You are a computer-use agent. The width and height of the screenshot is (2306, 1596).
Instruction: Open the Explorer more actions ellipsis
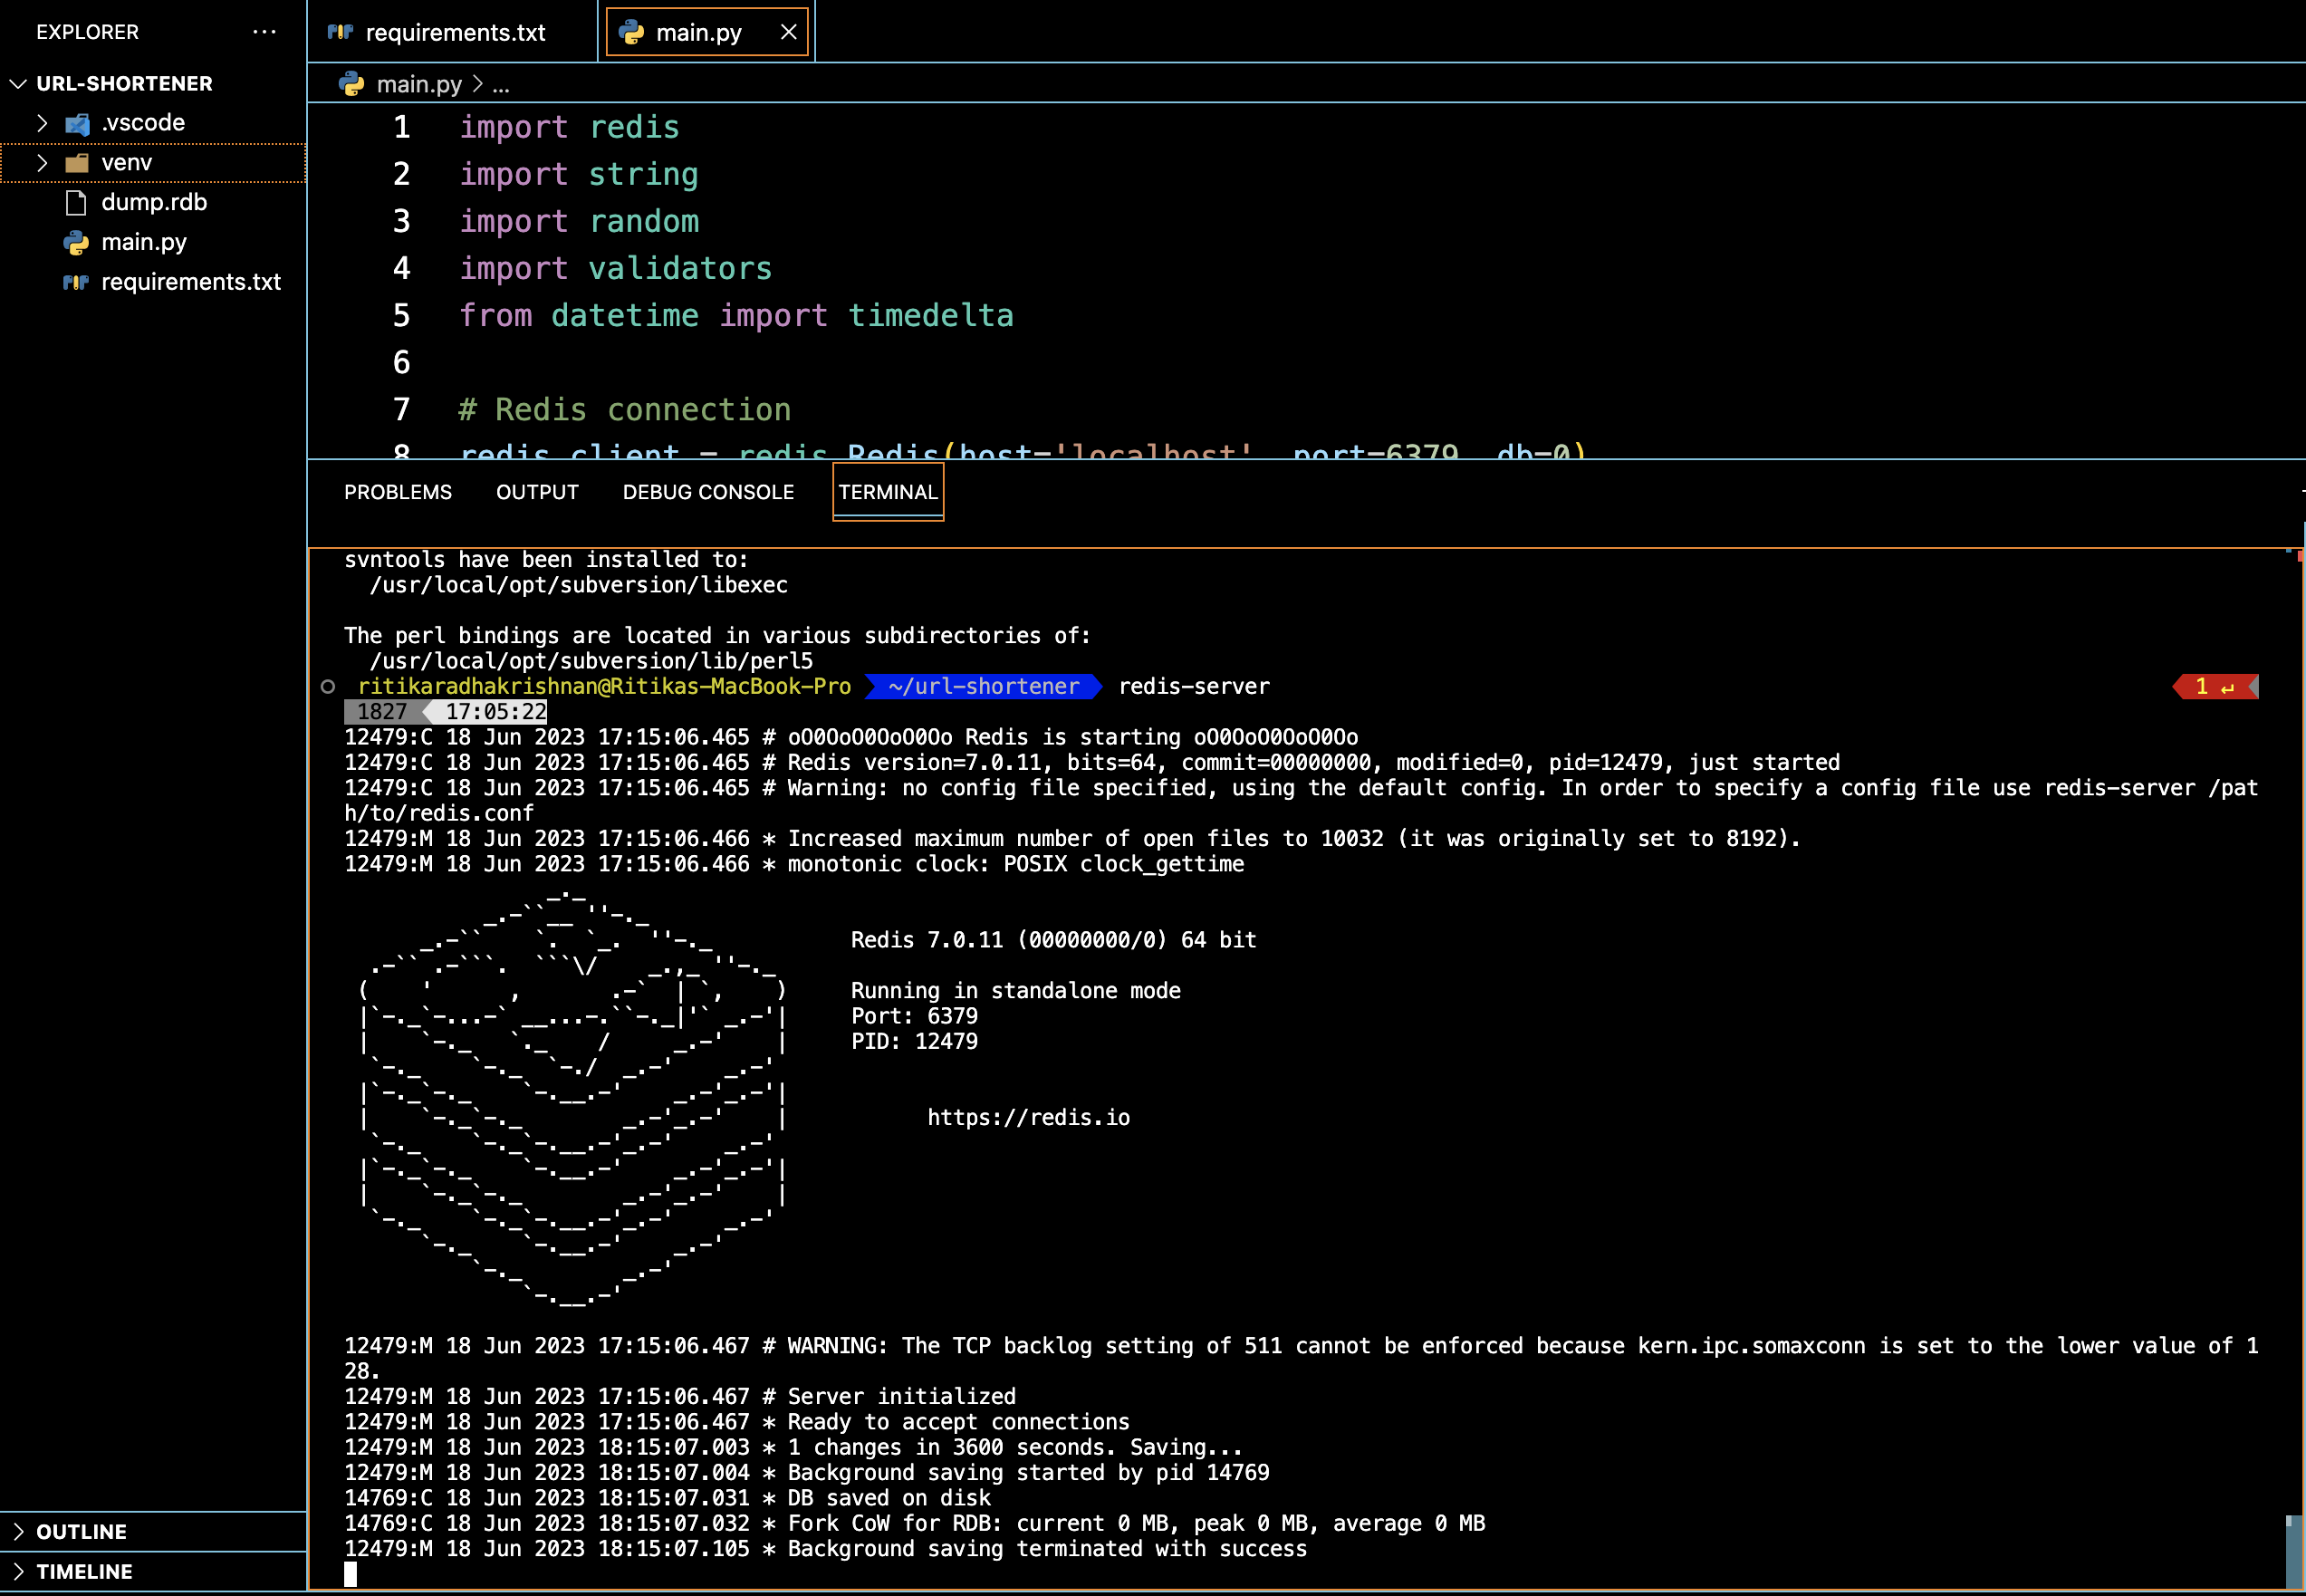point(264,32)
